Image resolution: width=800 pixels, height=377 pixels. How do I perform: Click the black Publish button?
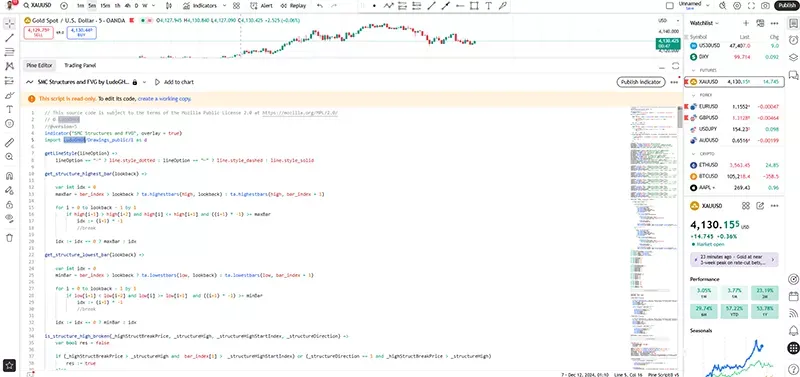tap(787, 6)
